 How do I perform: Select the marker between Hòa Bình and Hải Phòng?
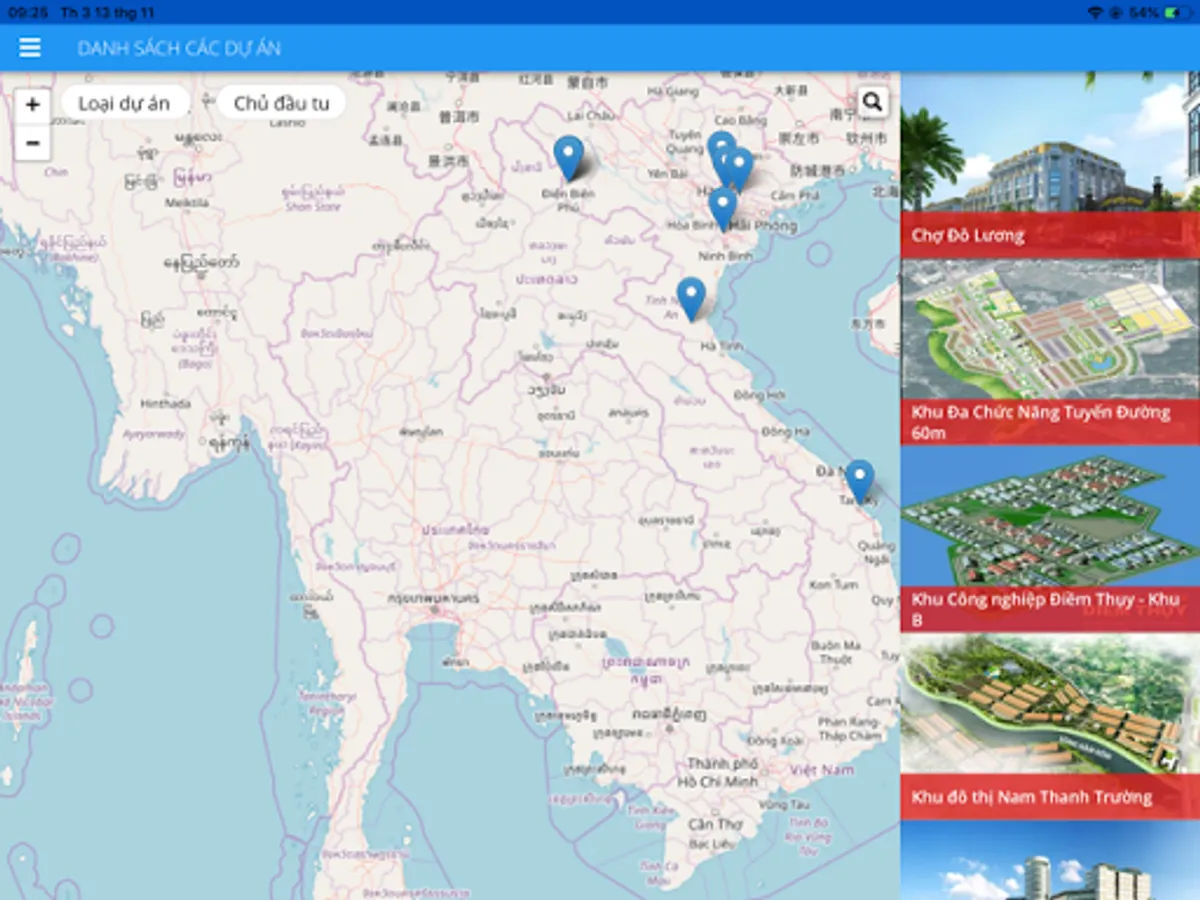coord(722,207)
